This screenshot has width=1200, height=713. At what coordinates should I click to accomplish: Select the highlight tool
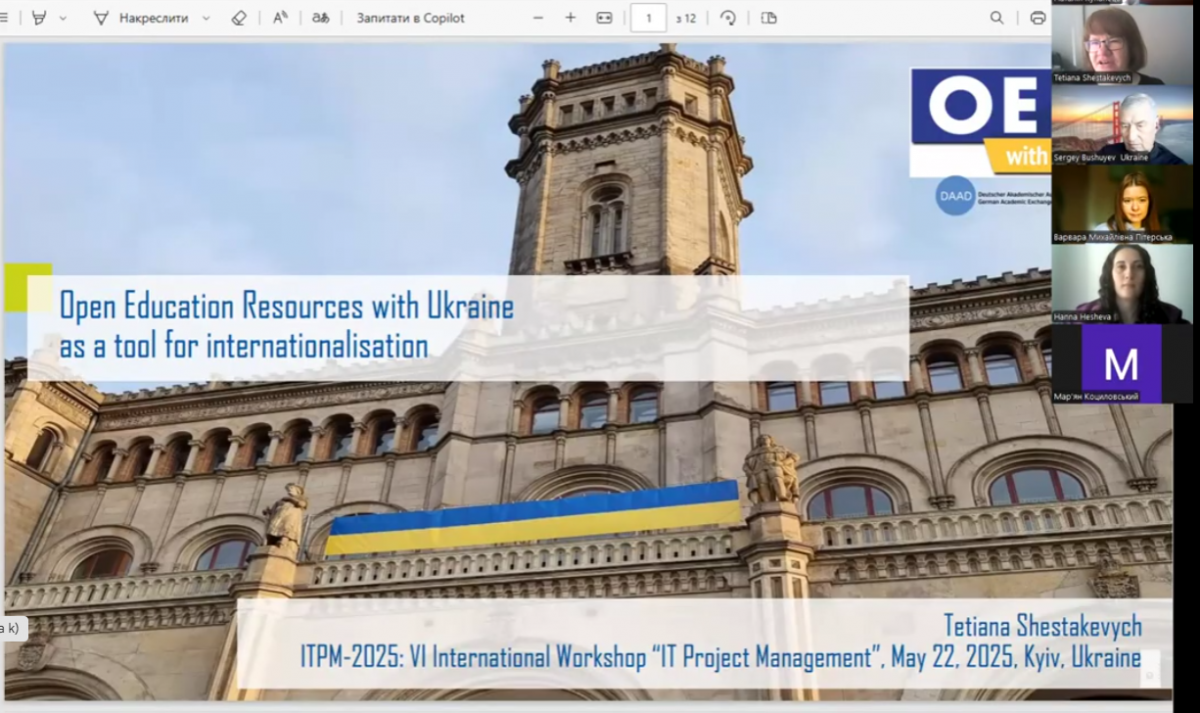[x=39, y=18]
